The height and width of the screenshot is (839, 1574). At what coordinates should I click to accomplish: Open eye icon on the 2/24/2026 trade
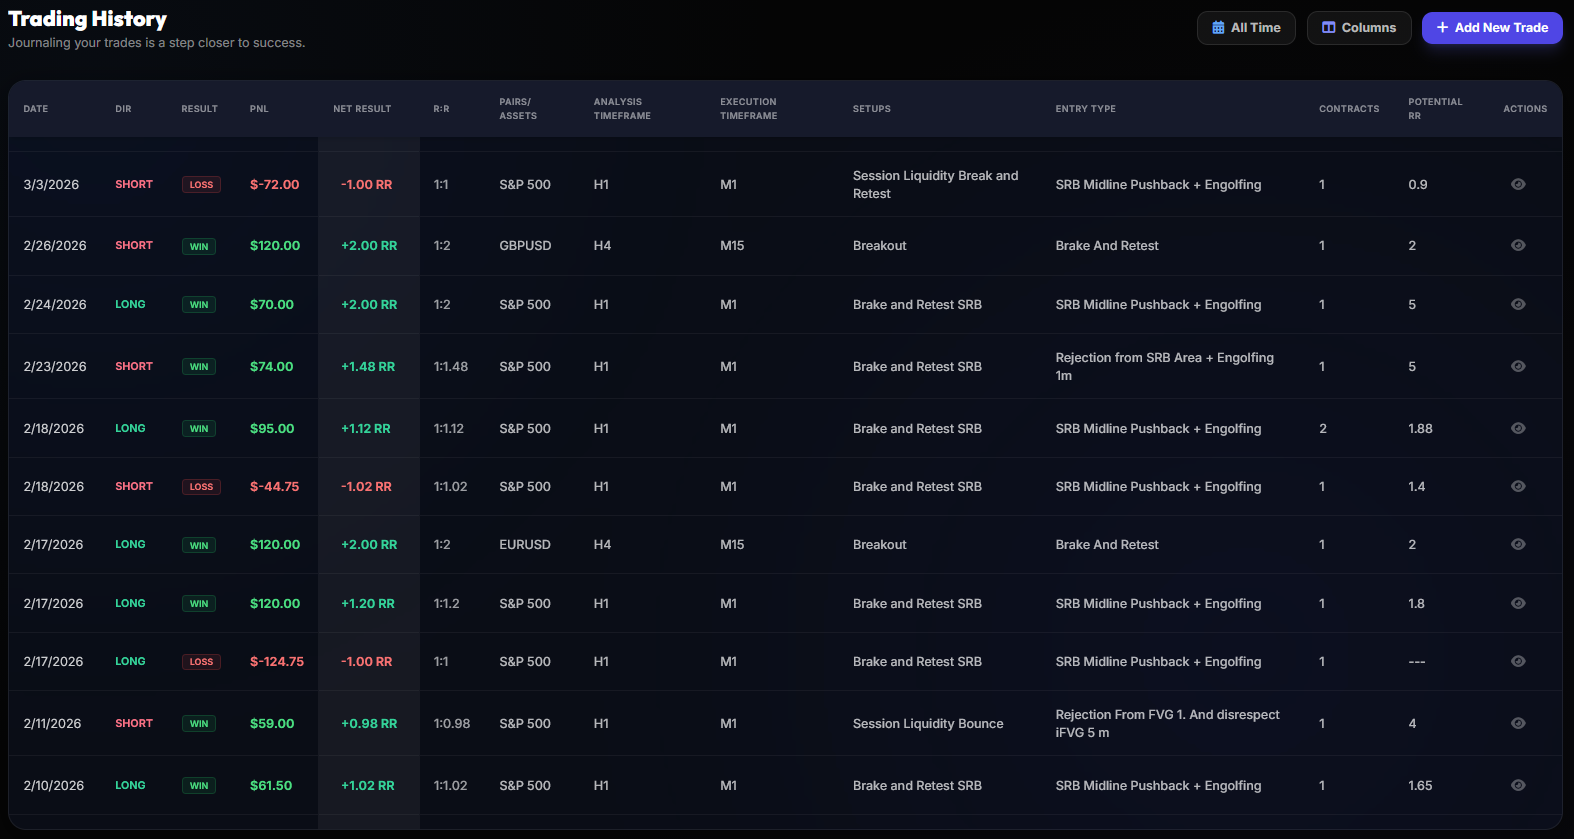click(x=1517, y=304)
